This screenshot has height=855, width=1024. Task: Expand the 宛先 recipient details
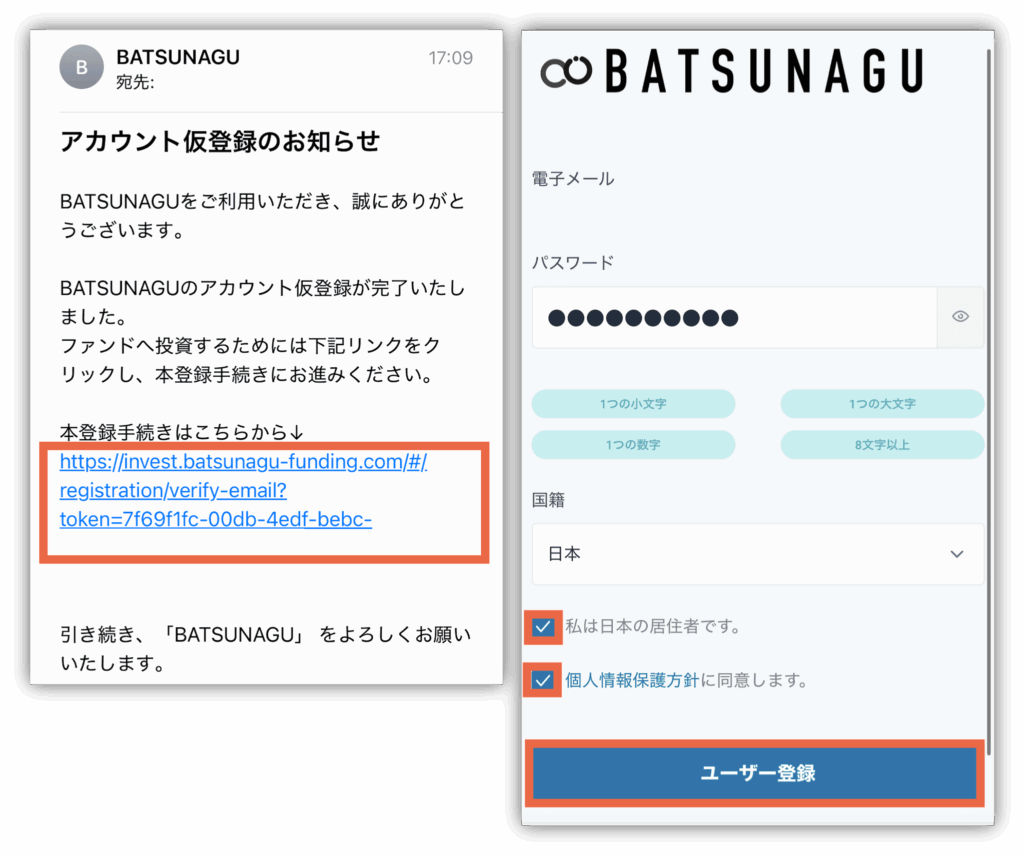[135, 82]
